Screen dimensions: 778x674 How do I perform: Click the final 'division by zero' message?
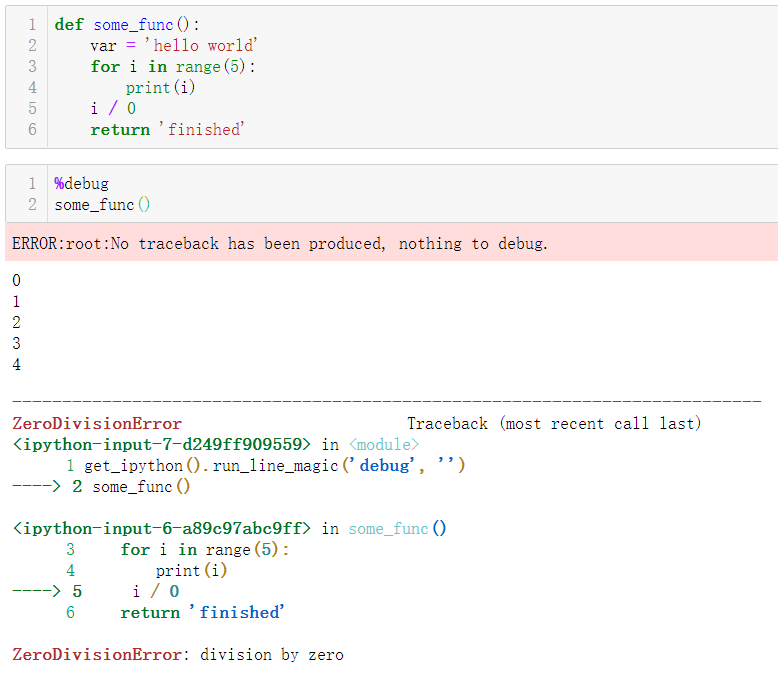click(x=272, y=655)
